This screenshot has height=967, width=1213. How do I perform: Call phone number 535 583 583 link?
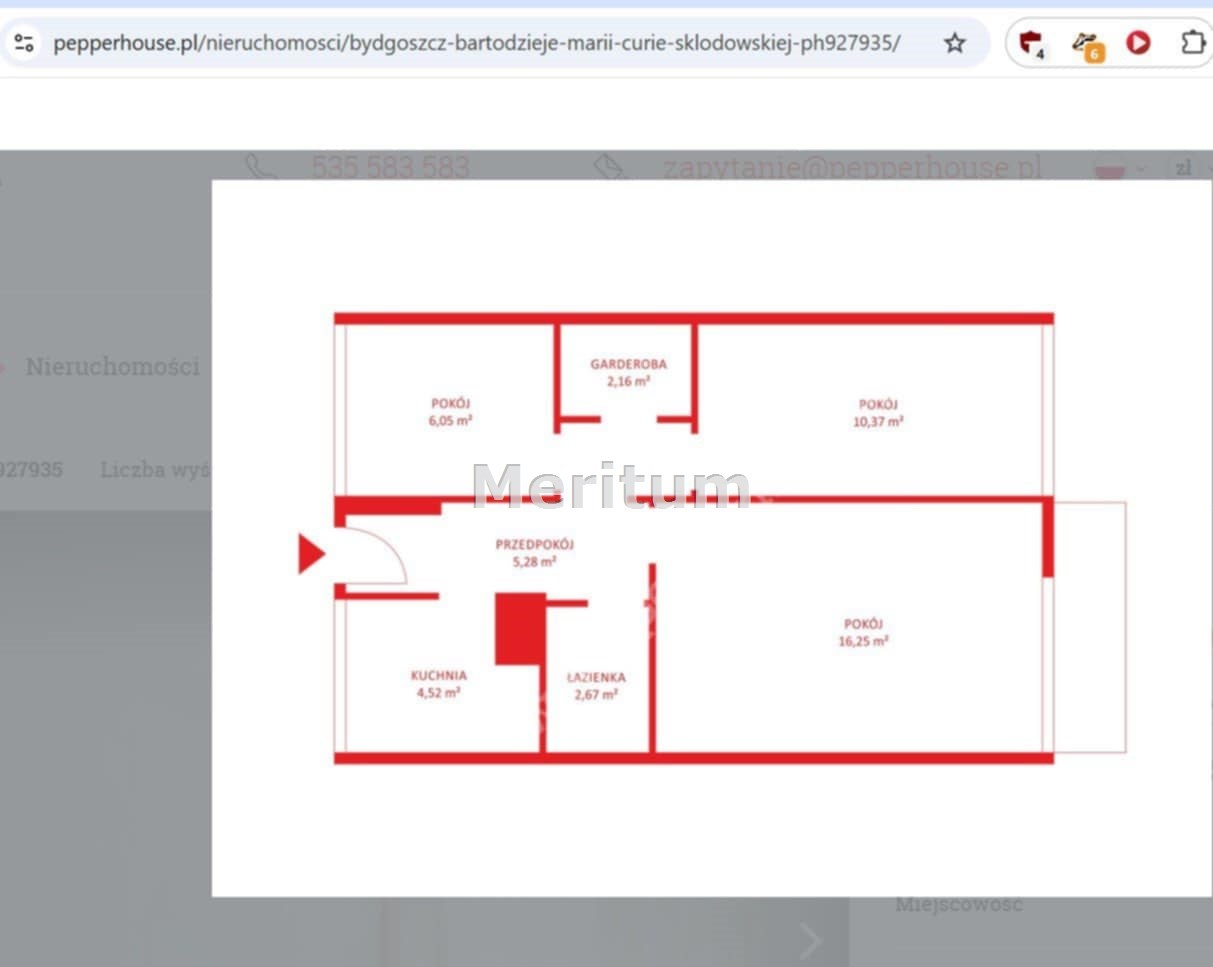point(390,166)
